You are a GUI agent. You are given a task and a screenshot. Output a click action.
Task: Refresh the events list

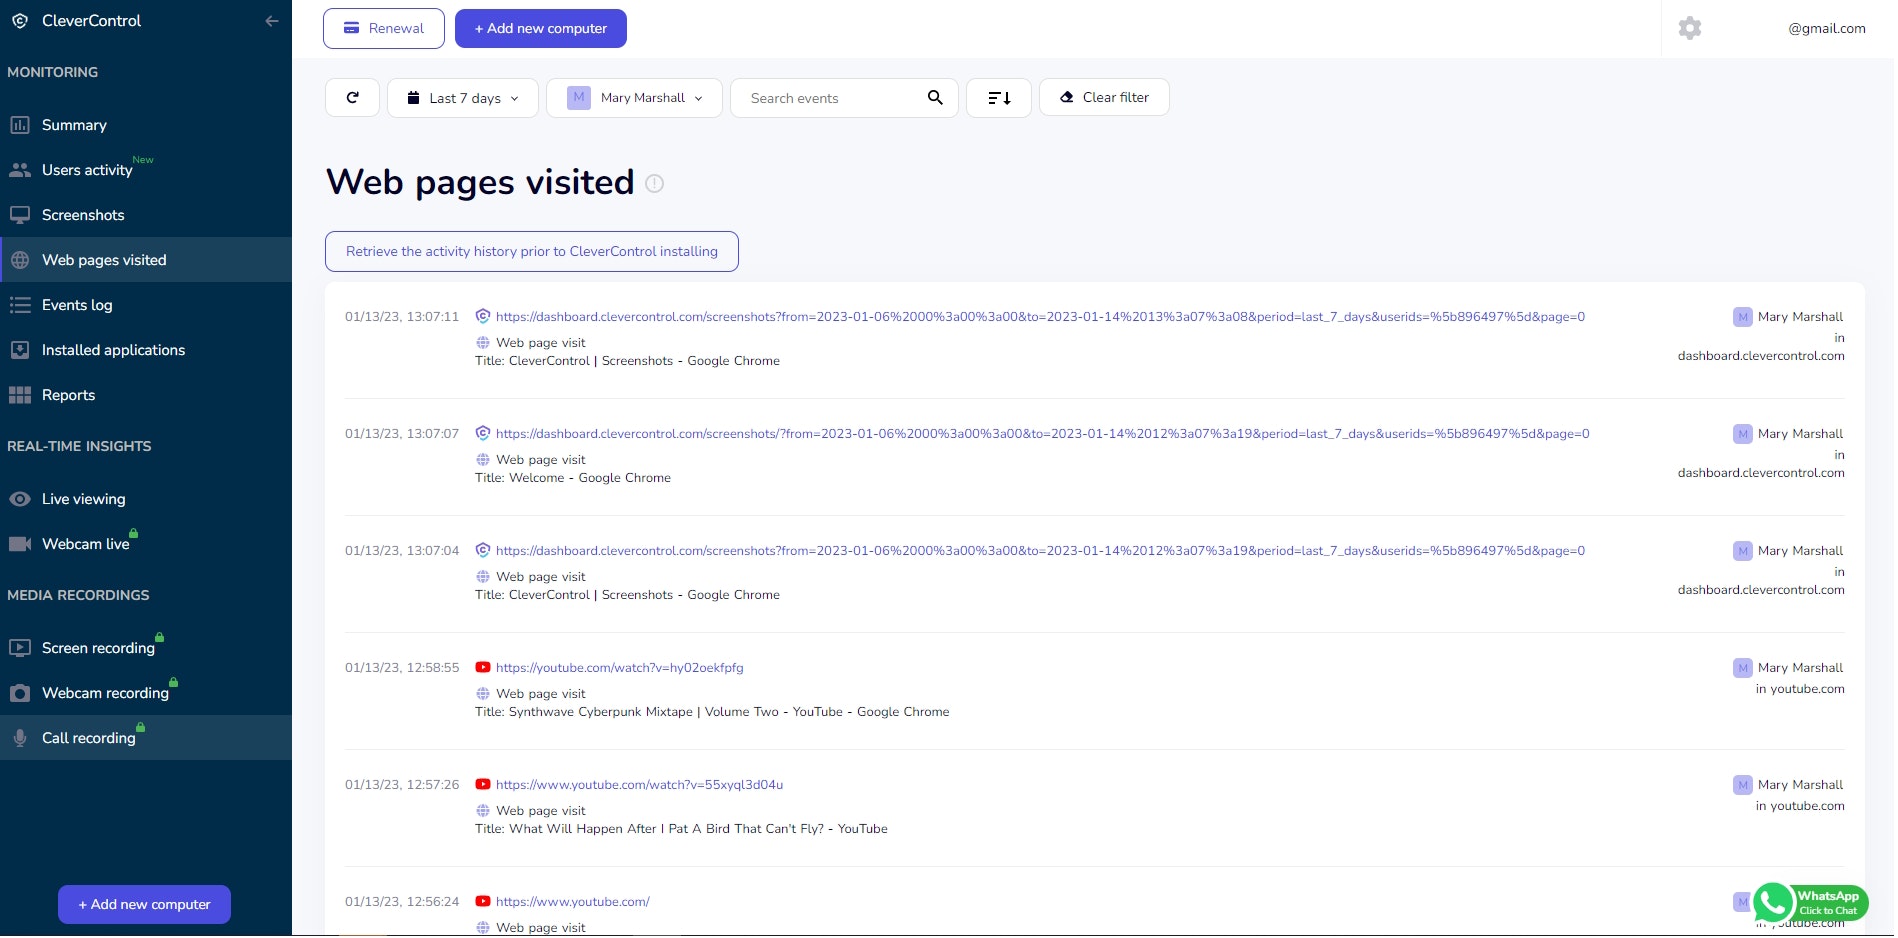(x=352, y=98)
